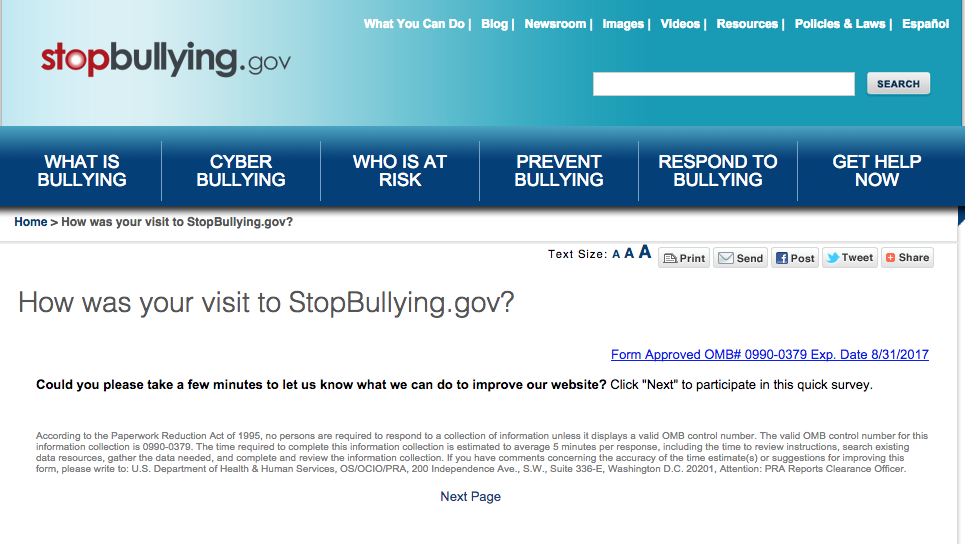Visit the Newsroom link

tap(555, 24)
